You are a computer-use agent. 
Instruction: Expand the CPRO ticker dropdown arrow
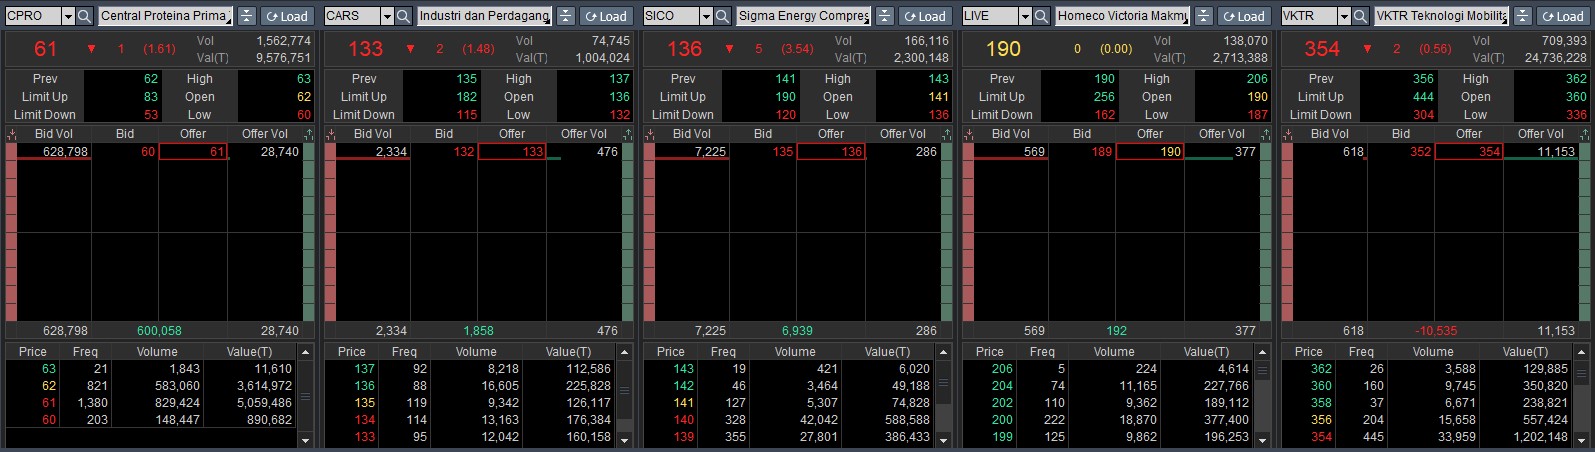tap(68, 16)
